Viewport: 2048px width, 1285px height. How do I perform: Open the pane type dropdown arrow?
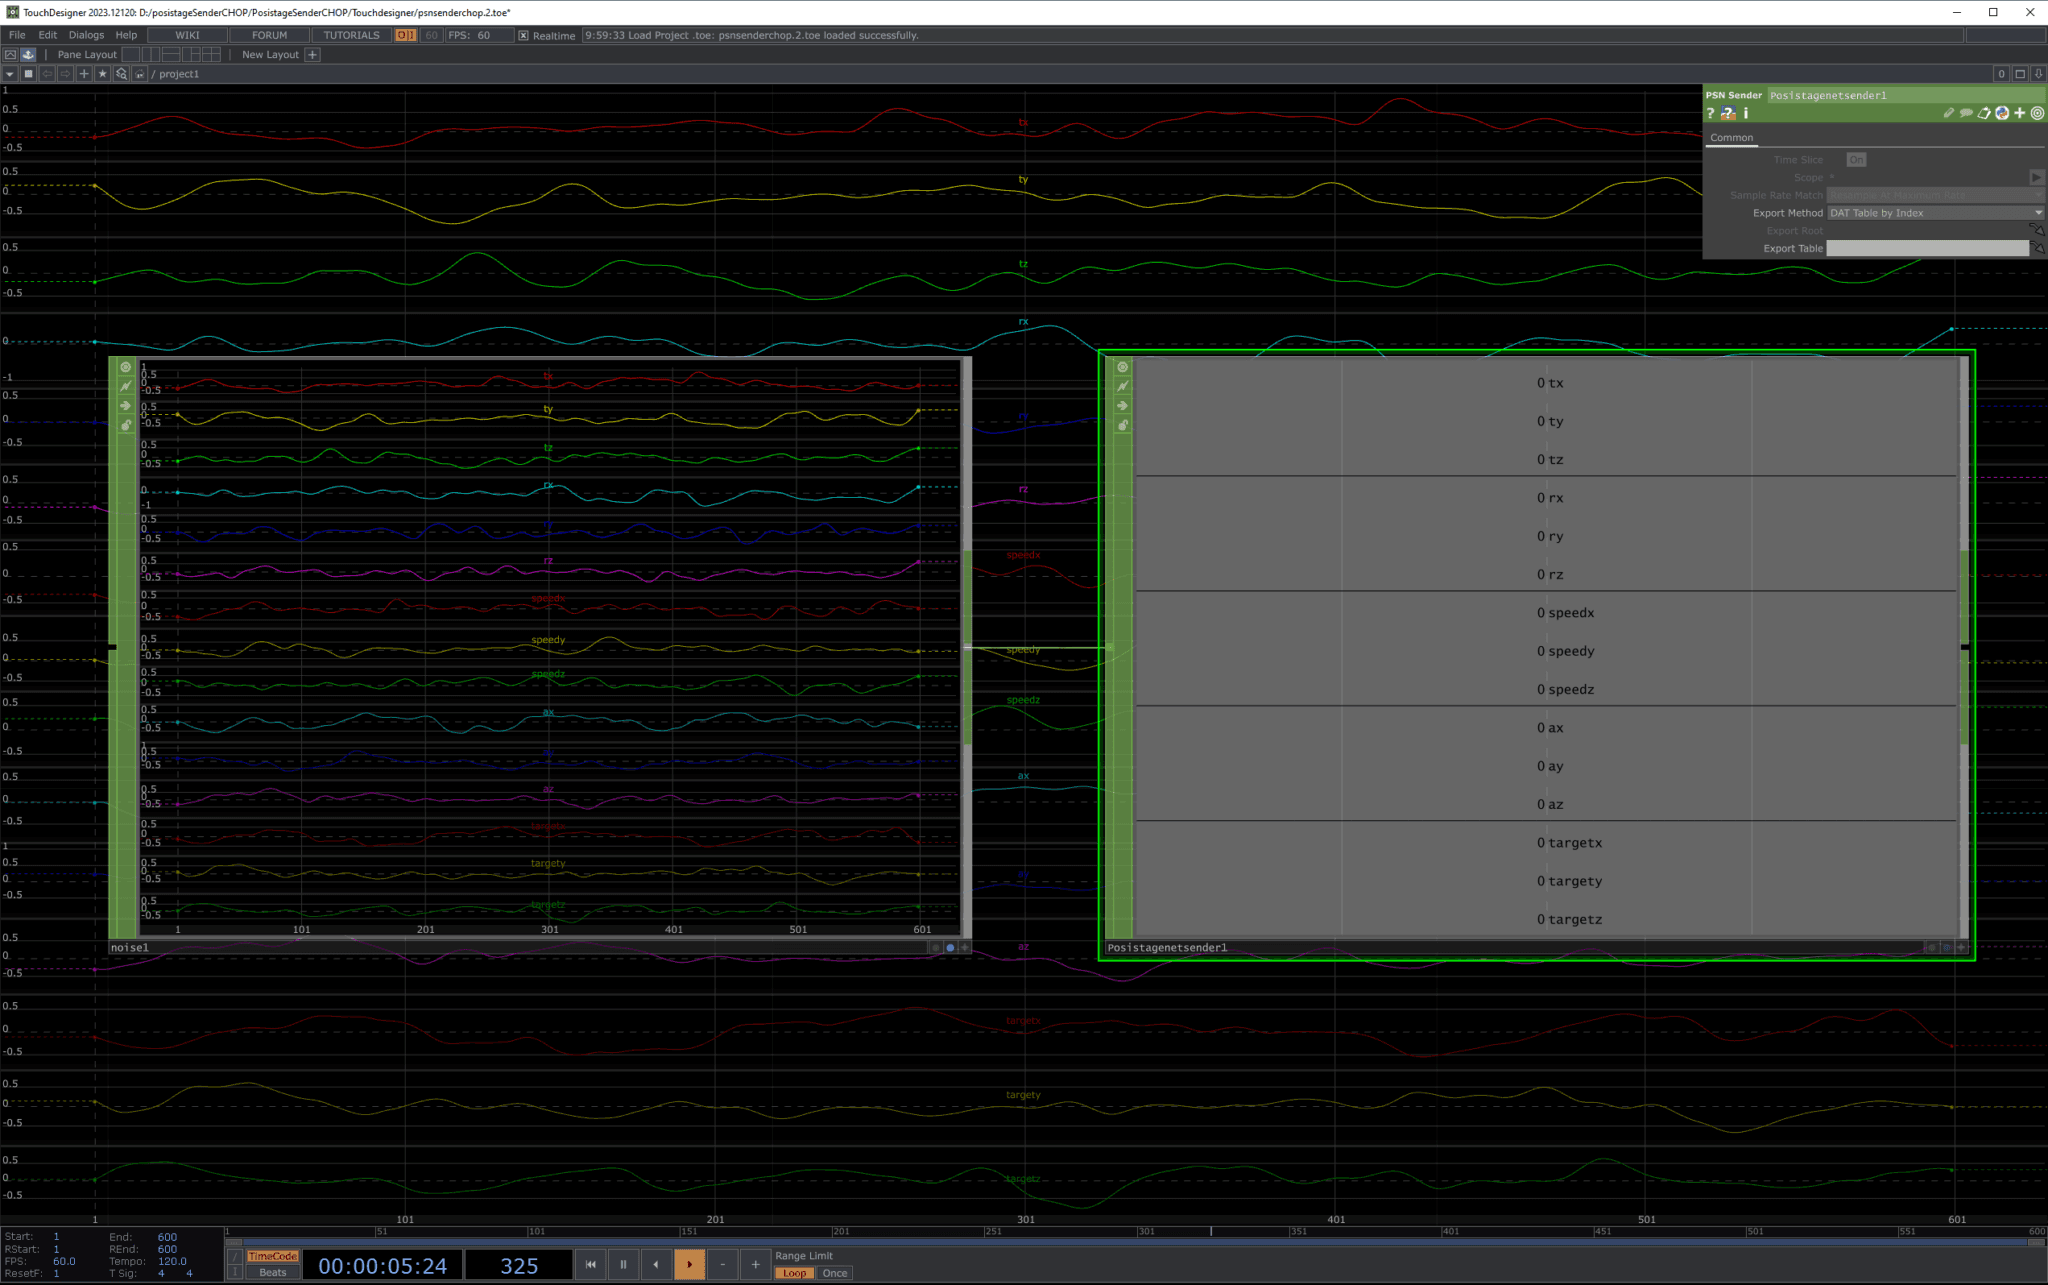tap(10, 74)
